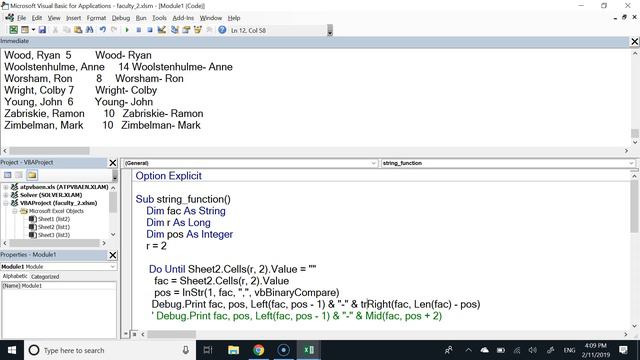Expand the Solver (SOLVER.XLAM) project node
640x360 pixels.
6,195
